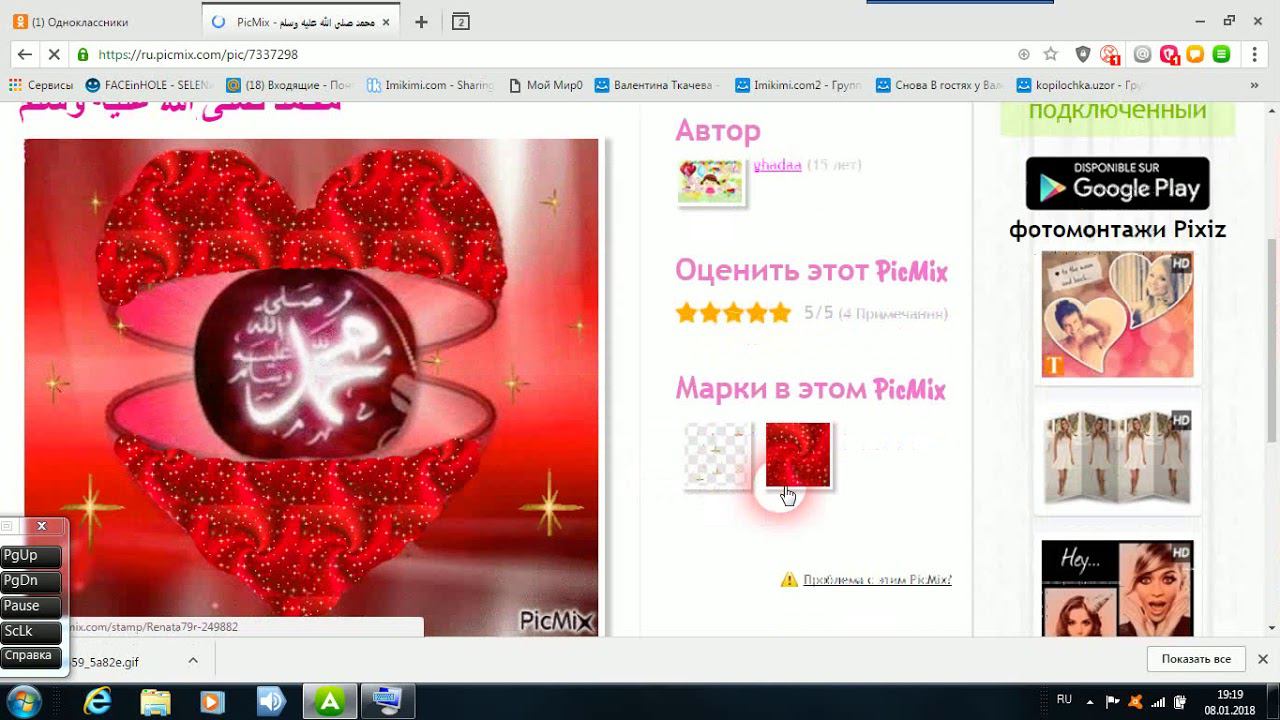Click the PgUp on-screen key

tap(31, 556)
